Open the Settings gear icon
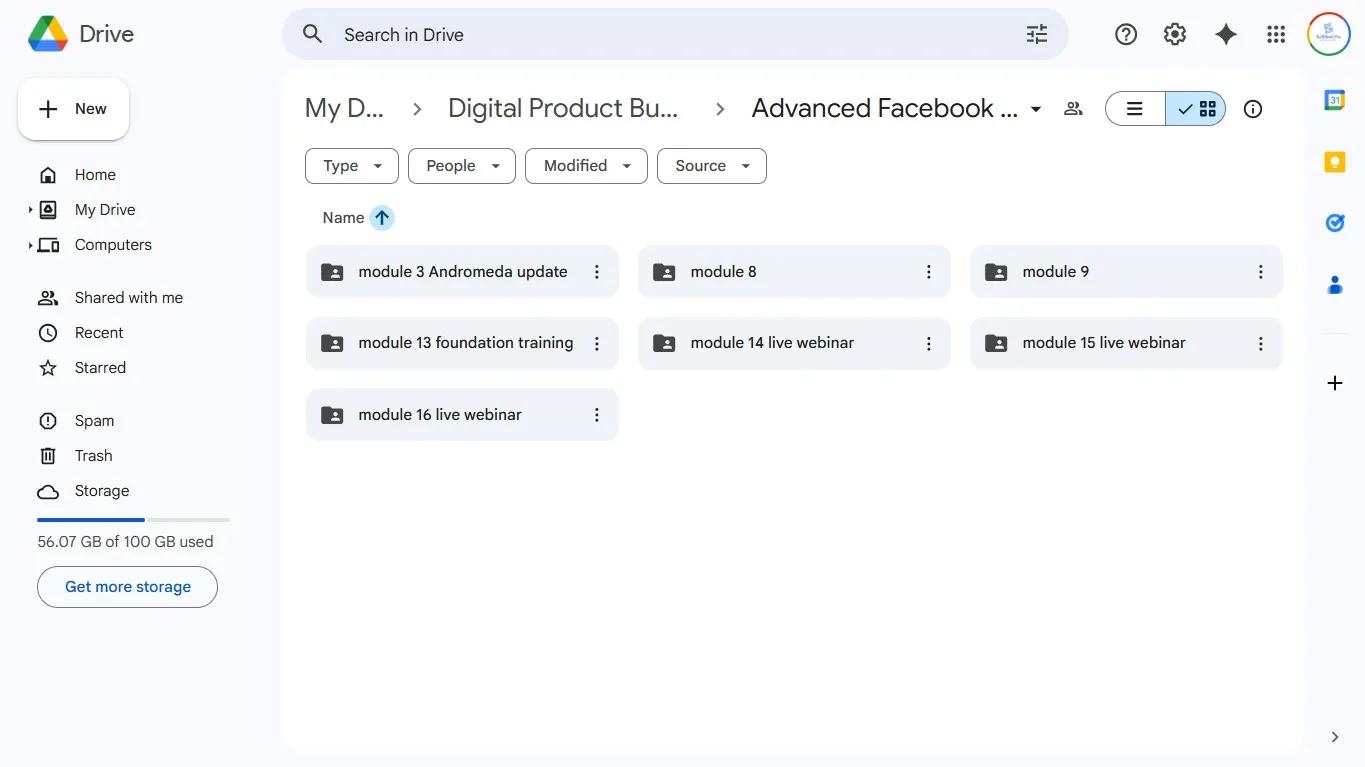Screen dimensions: 1365x767 pyautogui.click(x=1175, y=35)
